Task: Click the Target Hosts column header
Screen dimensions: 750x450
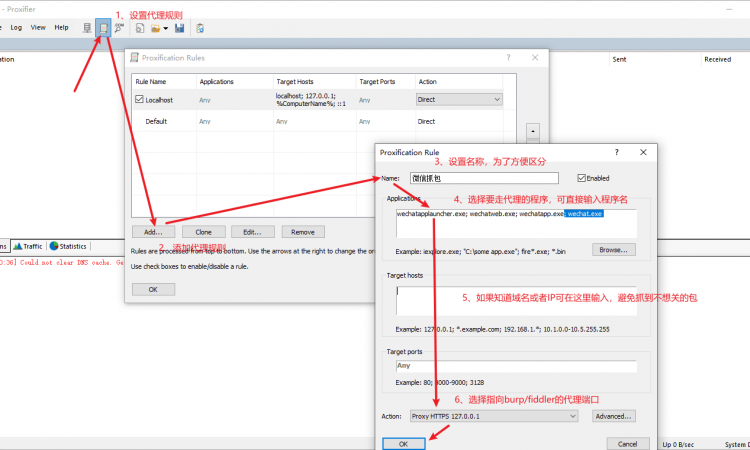Action: click(x=315, y=82)
